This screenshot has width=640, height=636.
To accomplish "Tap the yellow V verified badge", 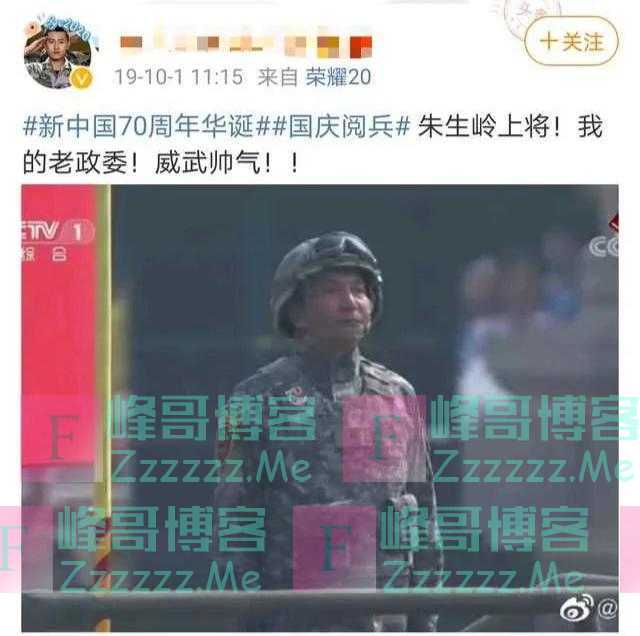I will tap(82, 78).
